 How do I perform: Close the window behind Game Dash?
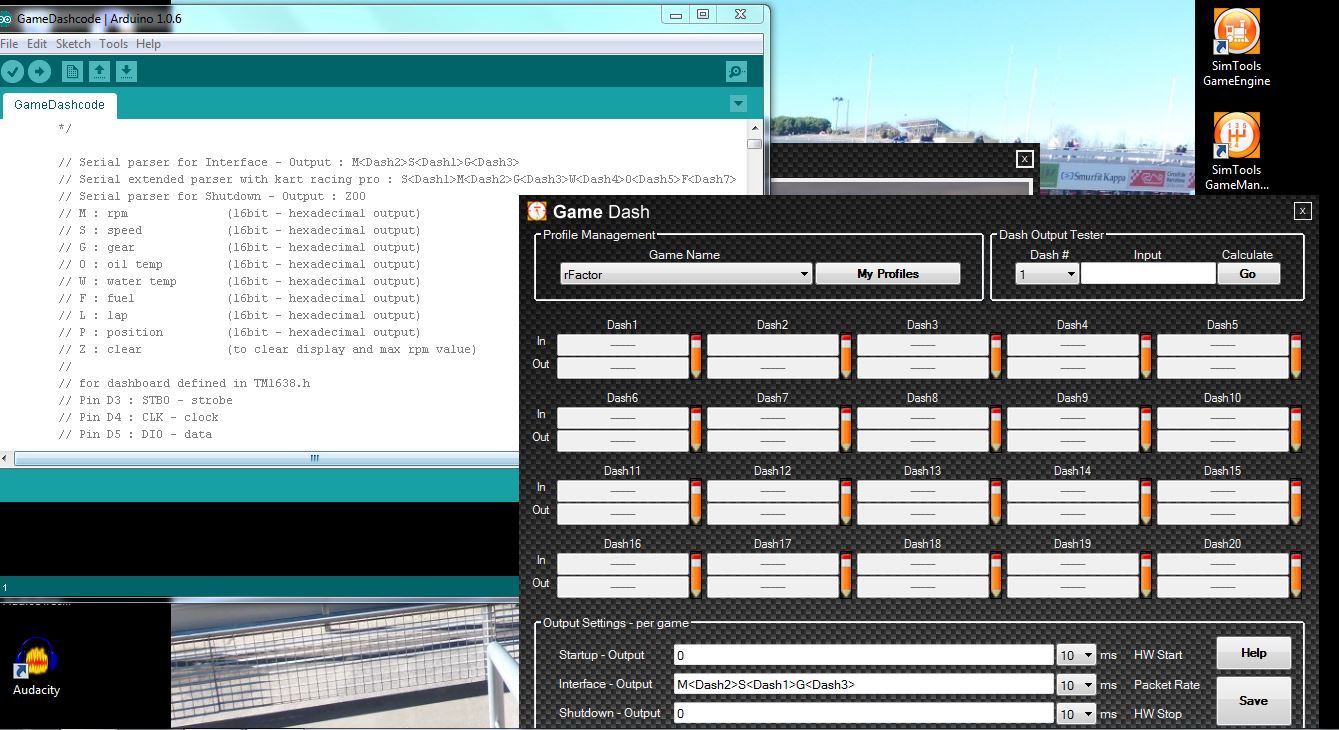pyautogui.click(x=1024, y=158)
